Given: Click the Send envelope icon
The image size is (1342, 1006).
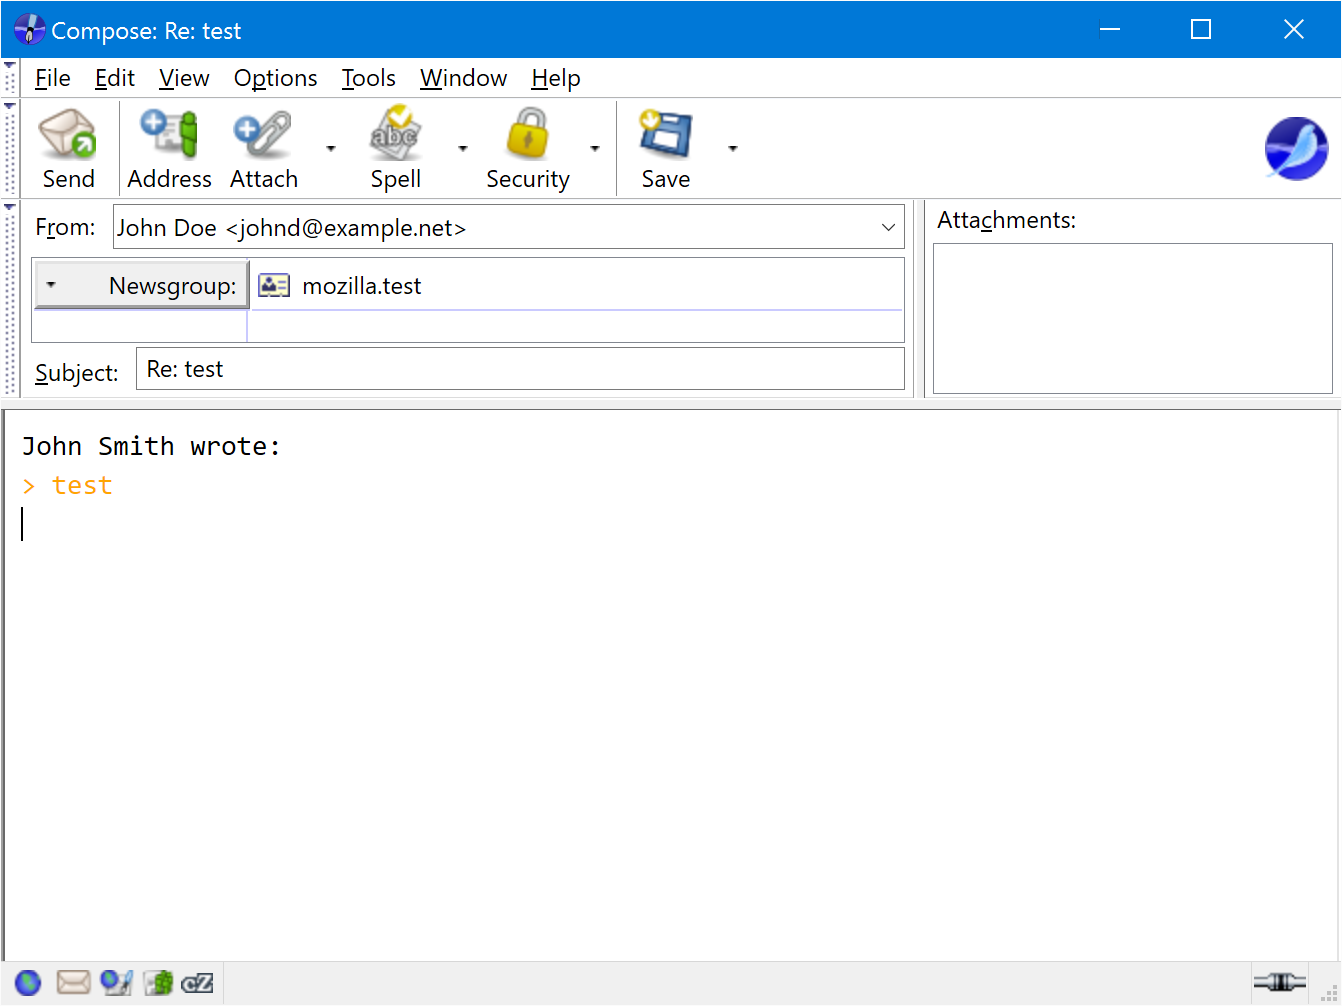Looking at the screenshot, I should click(68, 133).
